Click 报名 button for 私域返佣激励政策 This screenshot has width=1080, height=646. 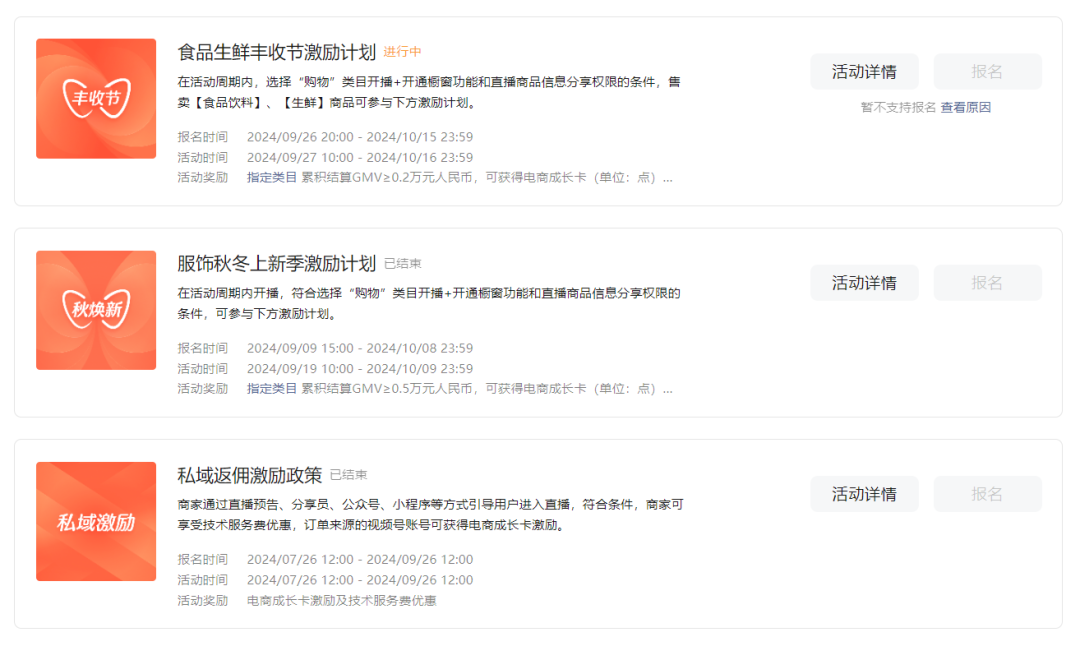coord(987,494)
